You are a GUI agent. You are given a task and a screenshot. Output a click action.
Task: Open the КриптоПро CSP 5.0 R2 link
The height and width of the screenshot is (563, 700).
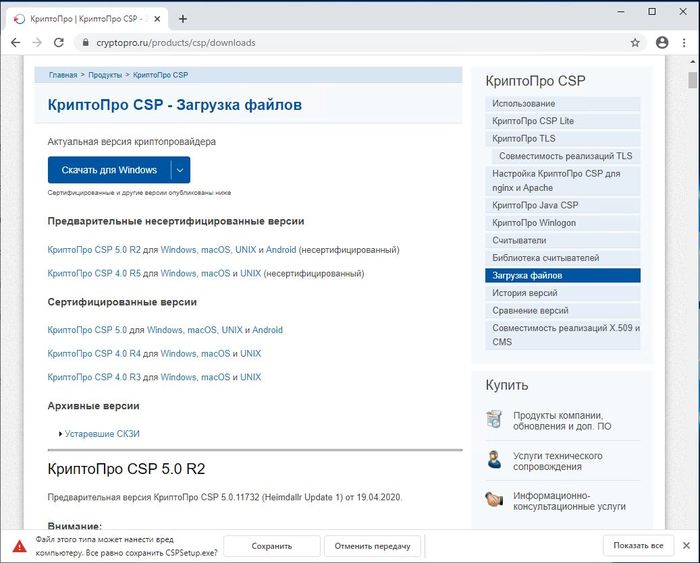pyautogui.click(x=94, y=250)
